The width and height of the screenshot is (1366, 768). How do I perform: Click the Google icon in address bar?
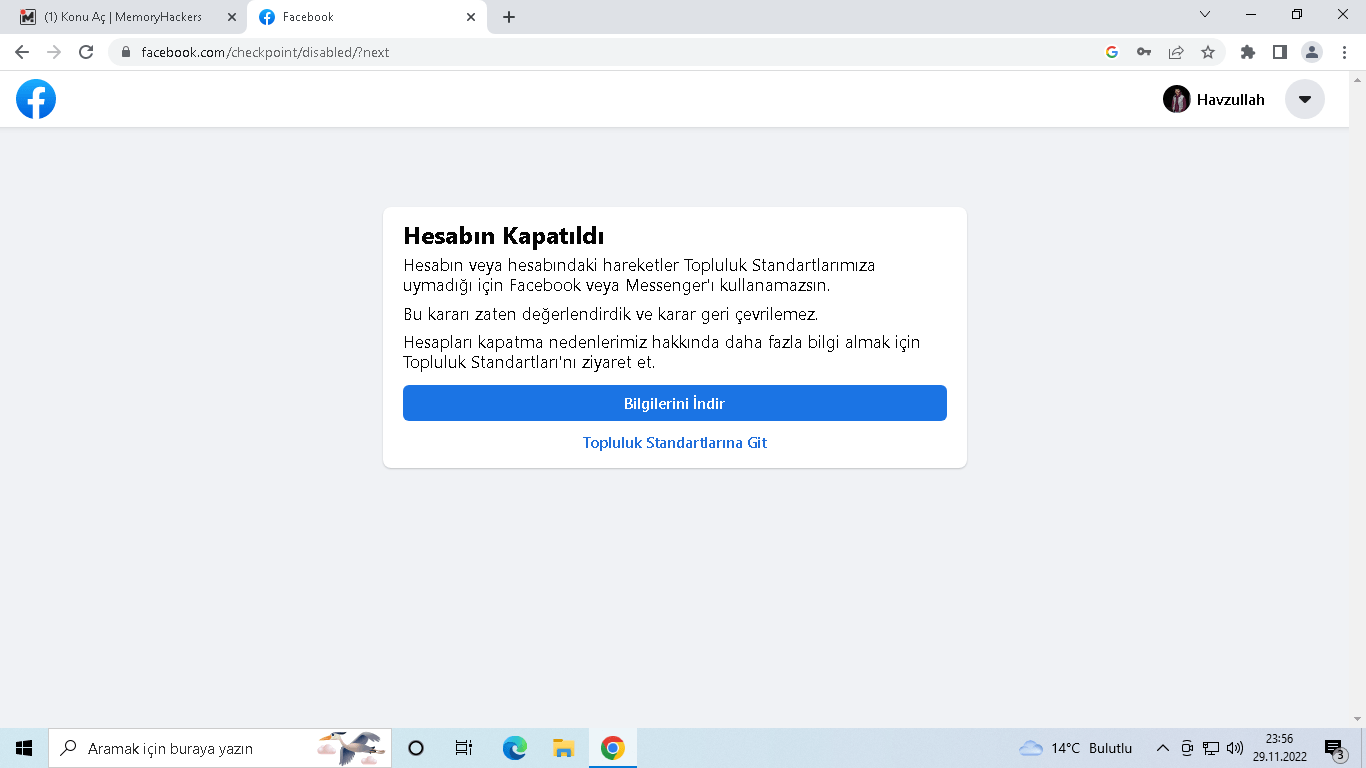(x=1111, y=52)
